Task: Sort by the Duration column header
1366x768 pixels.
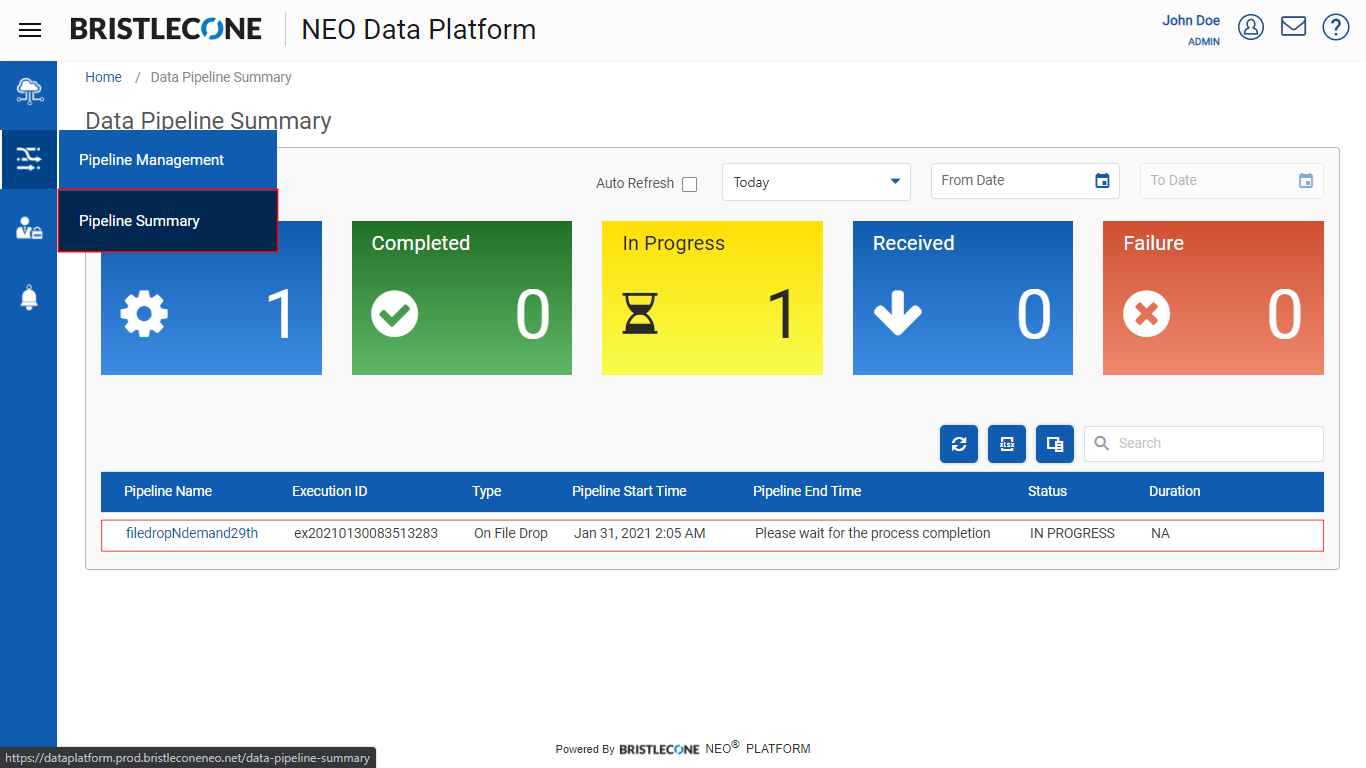Action: click(x=1175, y=491)
